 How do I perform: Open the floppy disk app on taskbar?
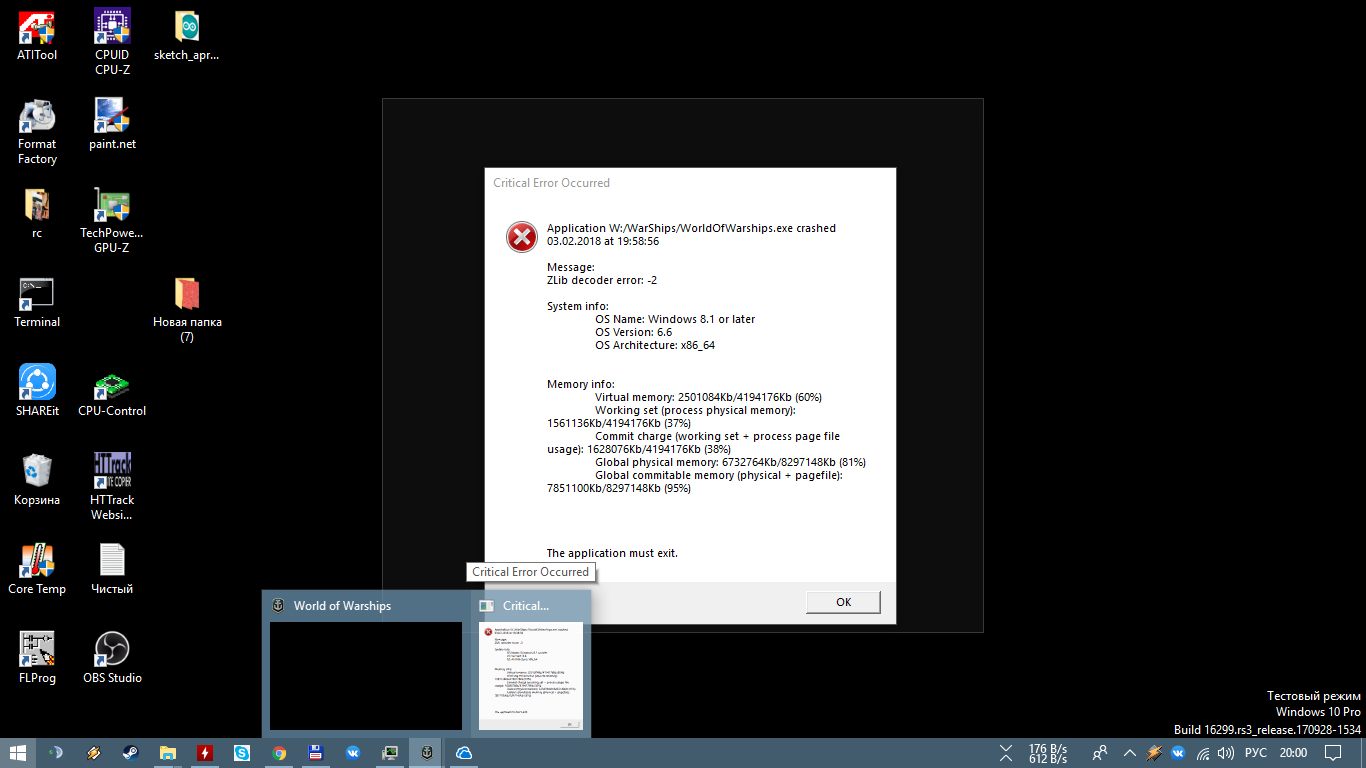(x=316, y=753)
